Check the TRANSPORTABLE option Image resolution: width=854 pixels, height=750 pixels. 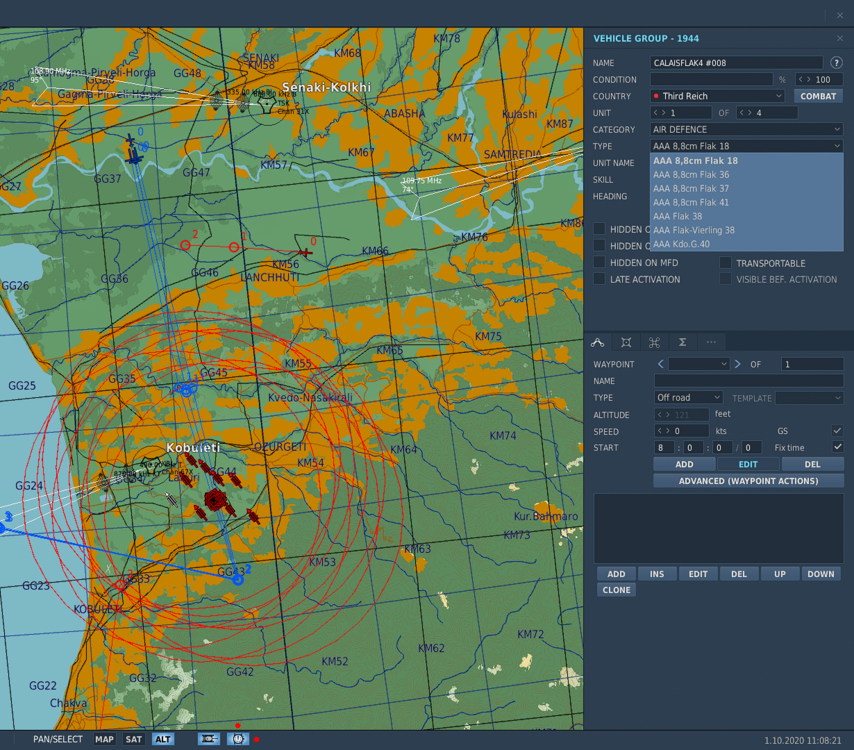[725, 263]
